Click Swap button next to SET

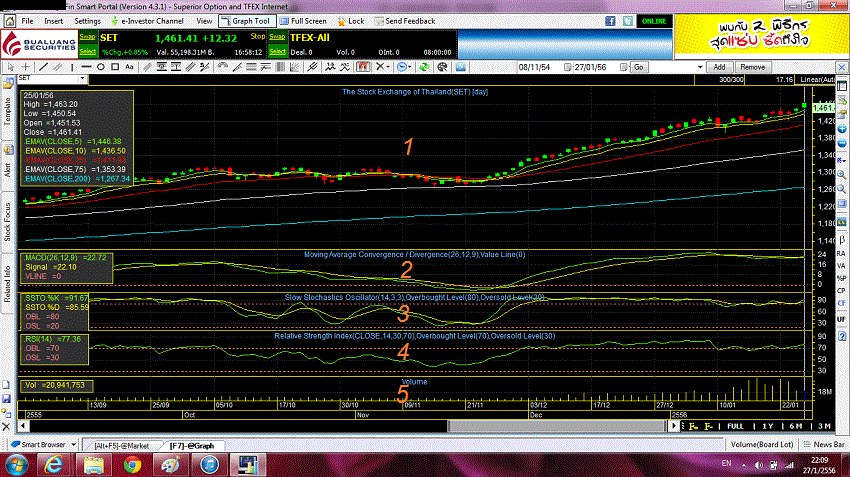tap(87, 37)
